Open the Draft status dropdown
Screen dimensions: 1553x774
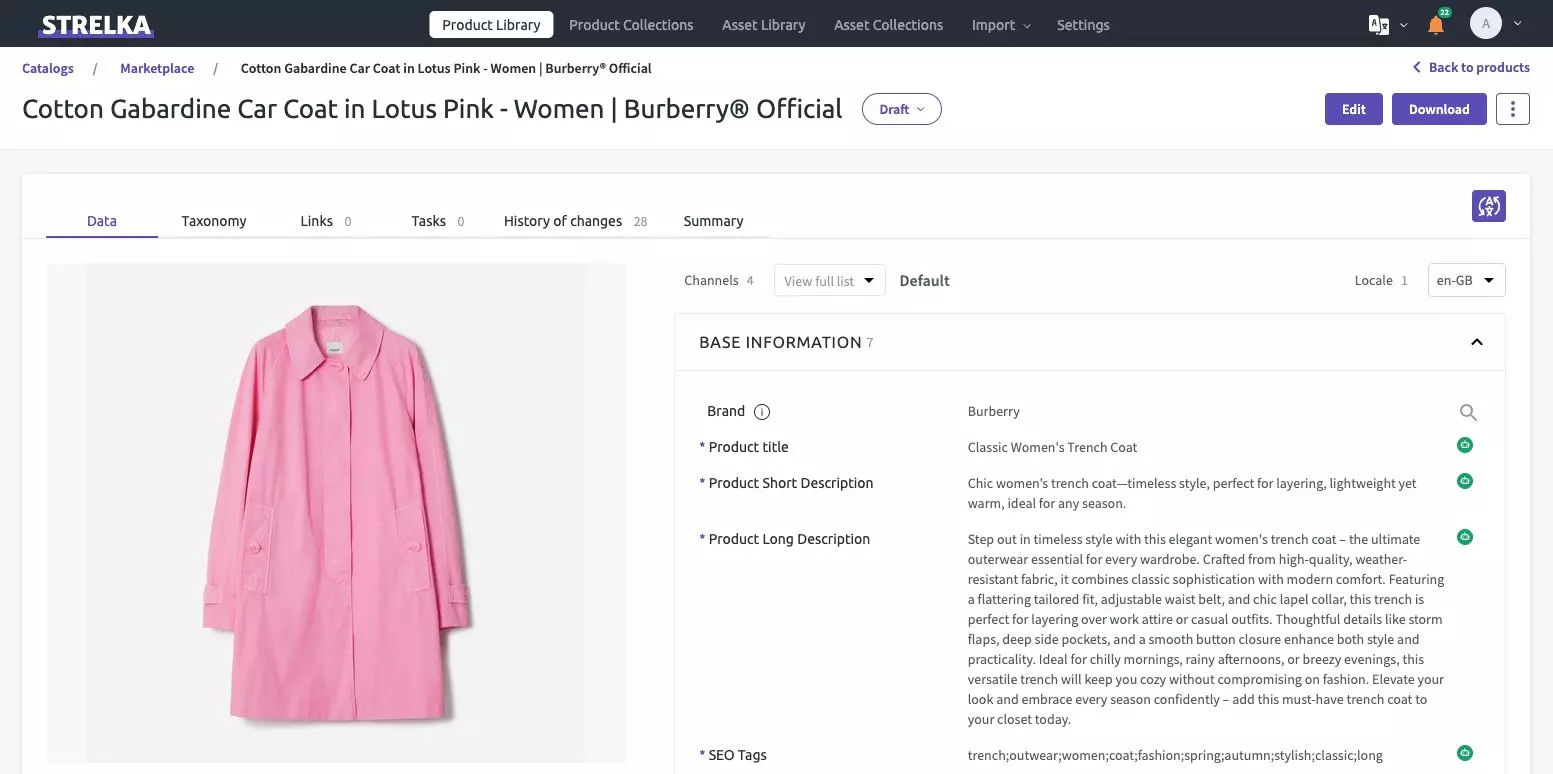click(902, 109)
